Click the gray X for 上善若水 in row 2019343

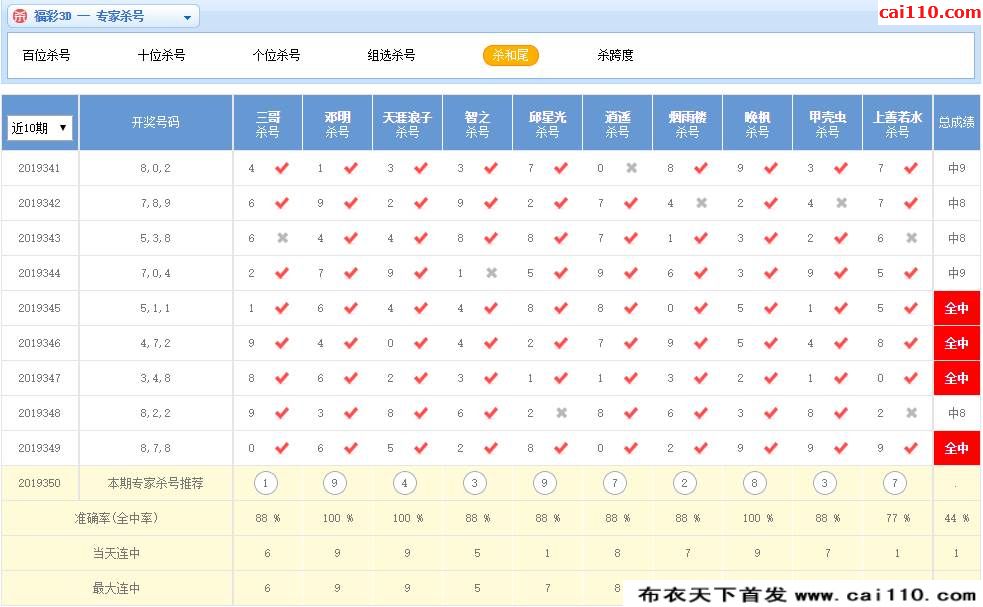click(912, 238)
